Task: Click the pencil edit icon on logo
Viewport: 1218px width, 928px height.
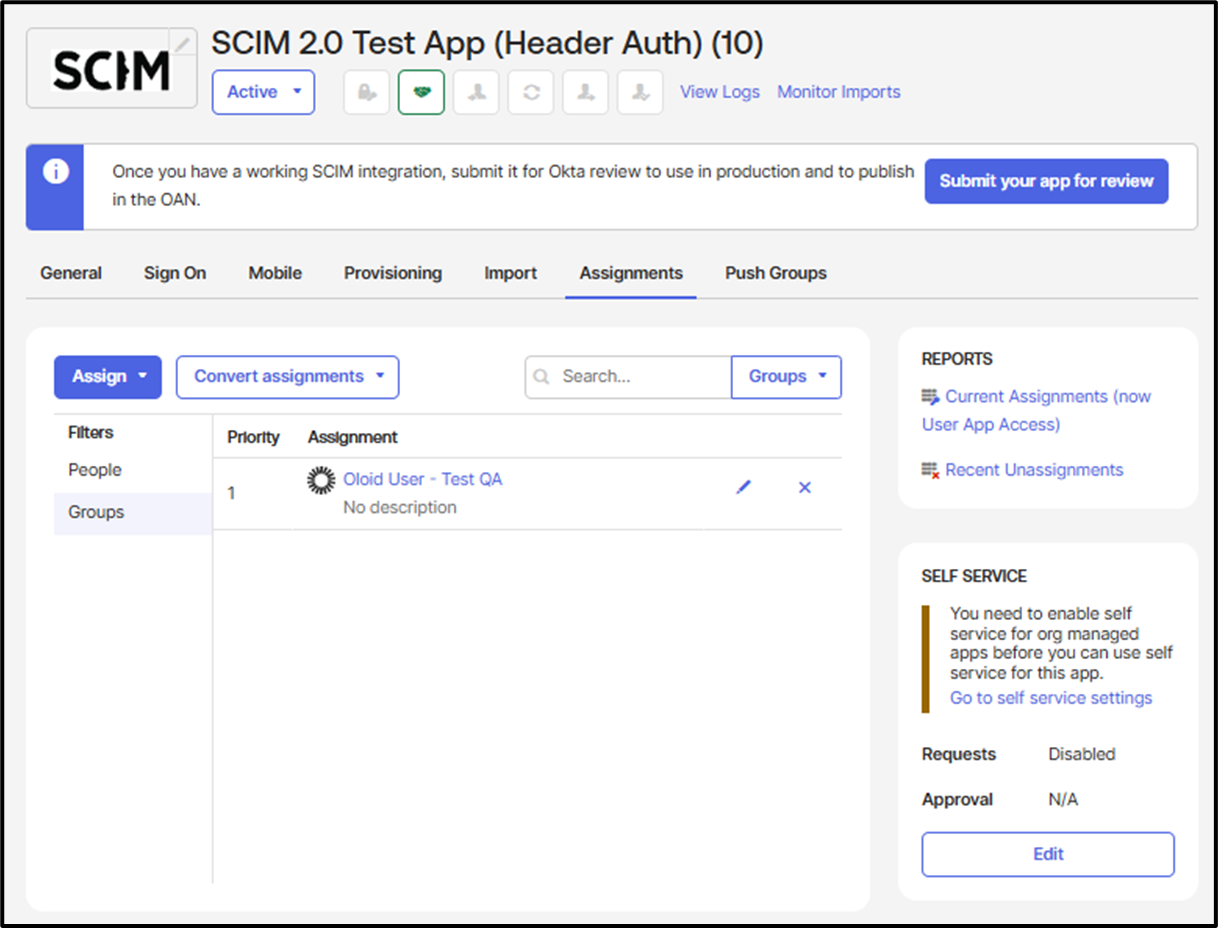Action: click(x=183, y=42)
